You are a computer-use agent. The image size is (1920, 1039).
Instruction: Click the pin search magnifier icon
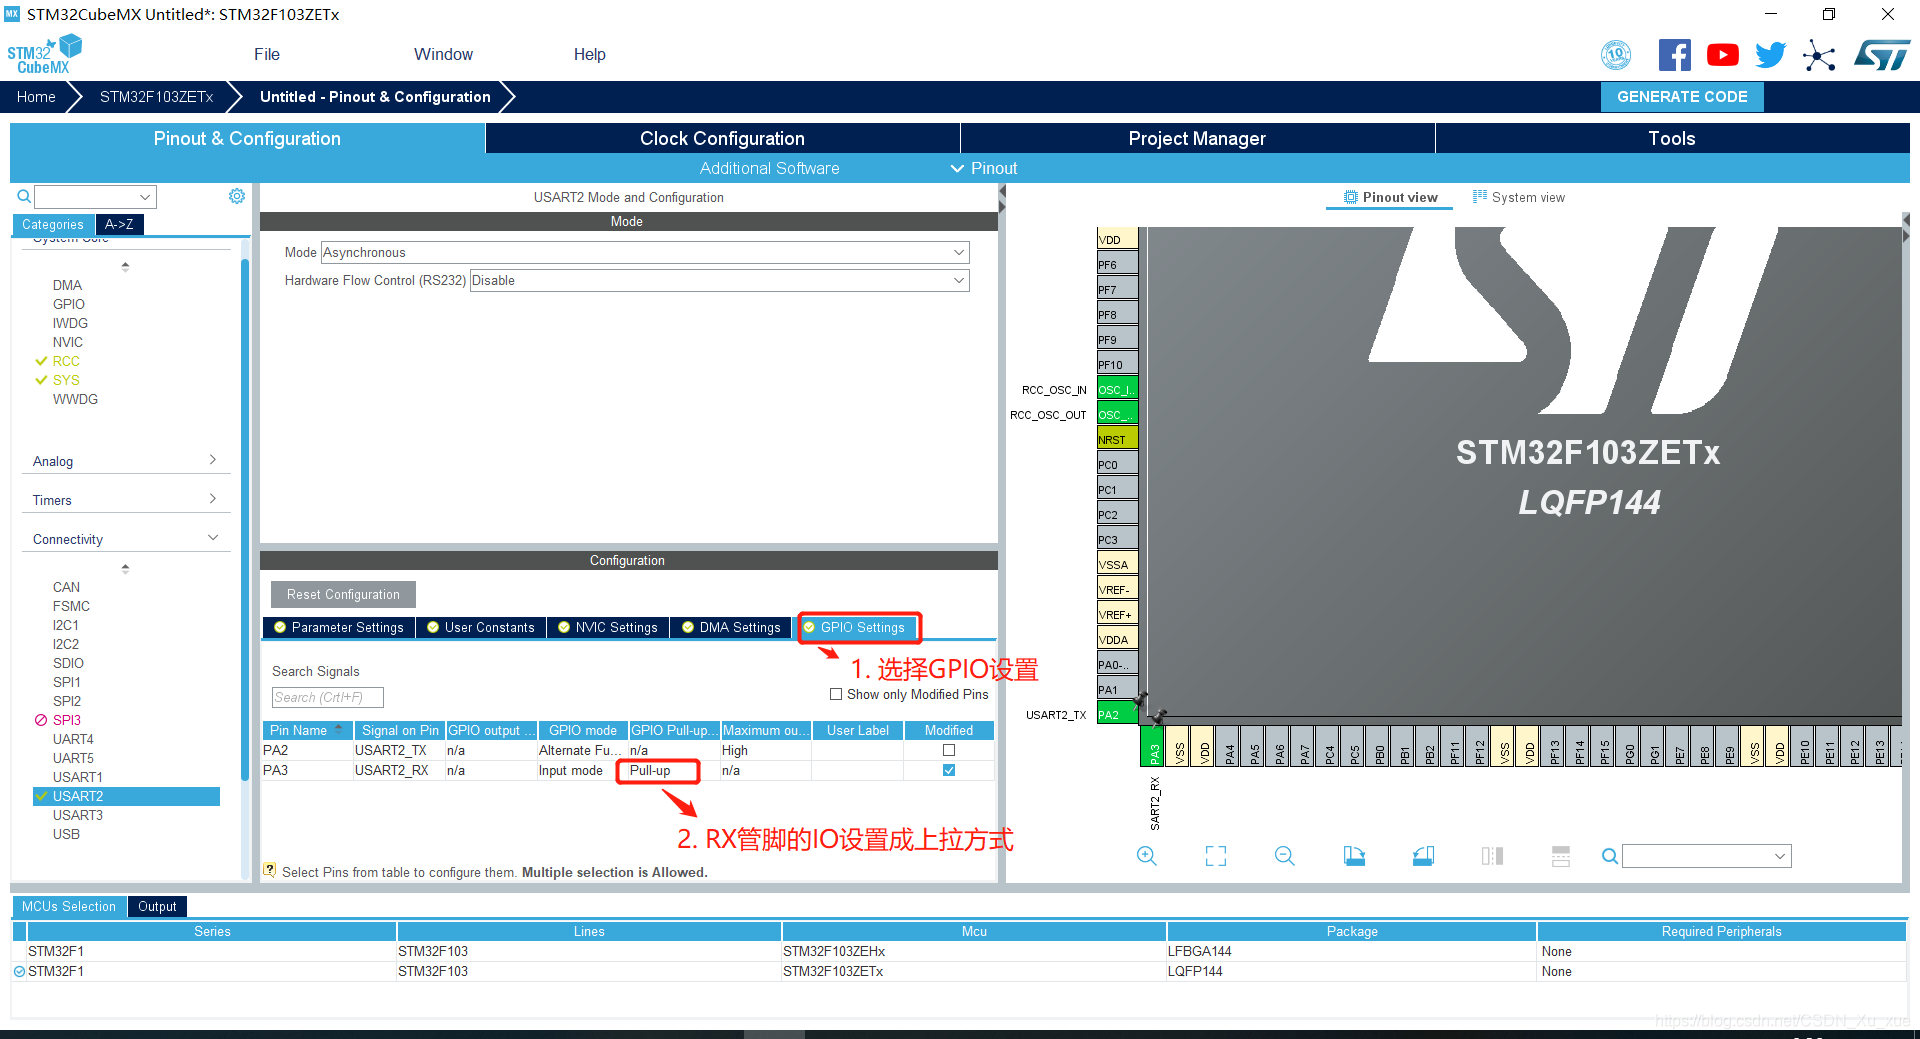(x=1609, y=856)
